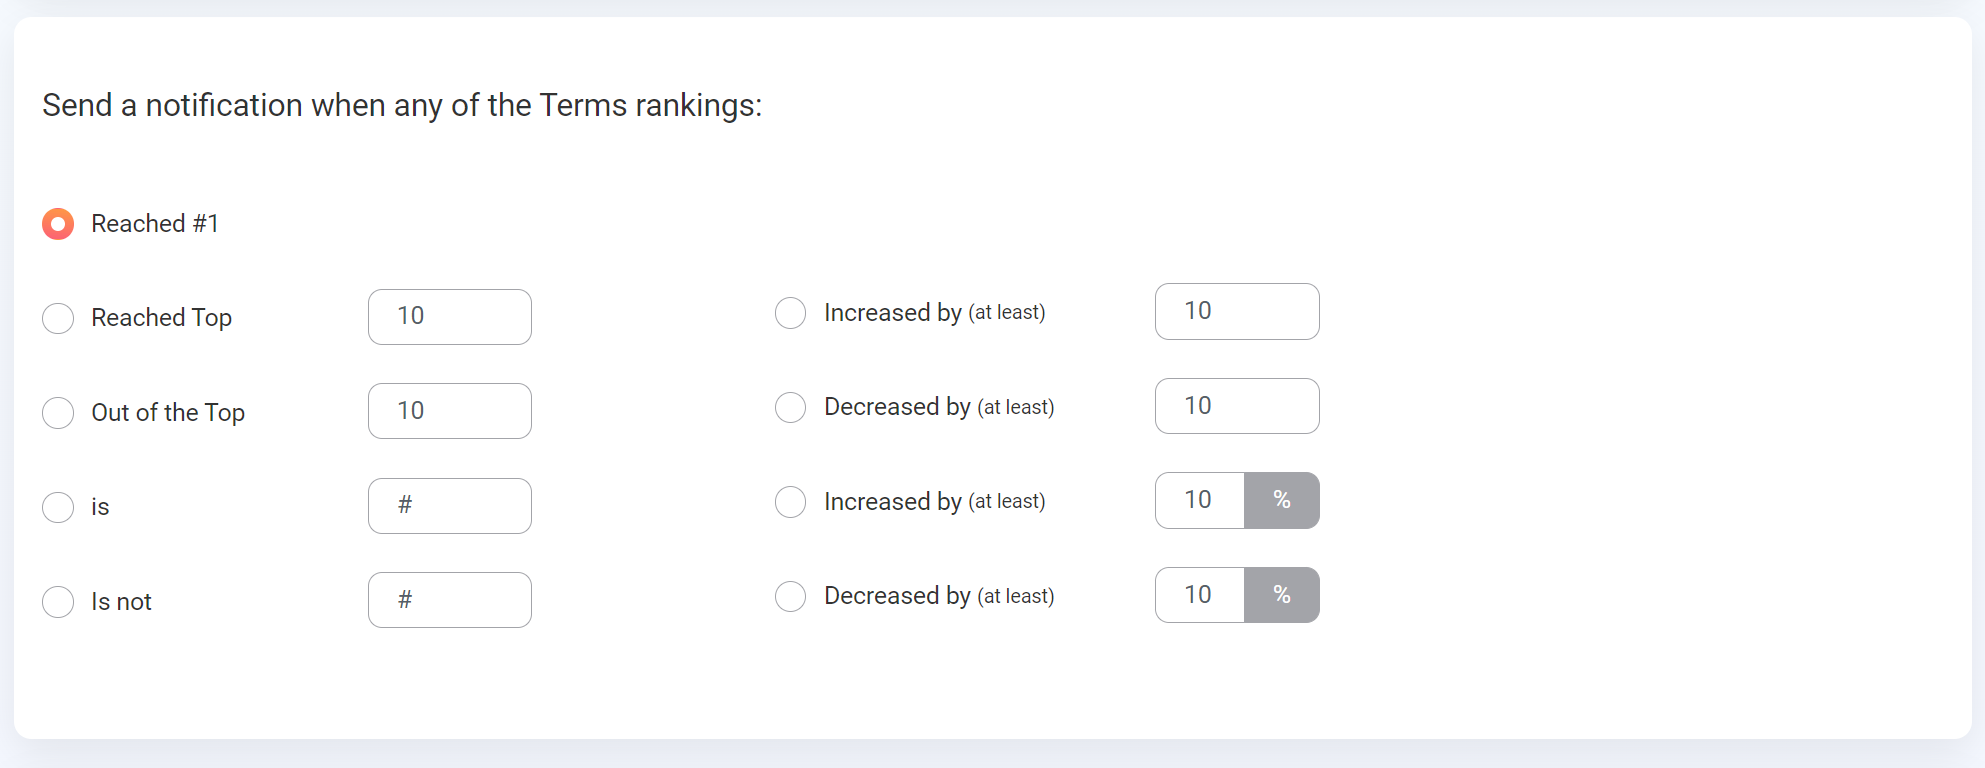Select the "Out of the Top" radio button
The height and width of the screenshot is (768, 1985).
coord(58,413)
